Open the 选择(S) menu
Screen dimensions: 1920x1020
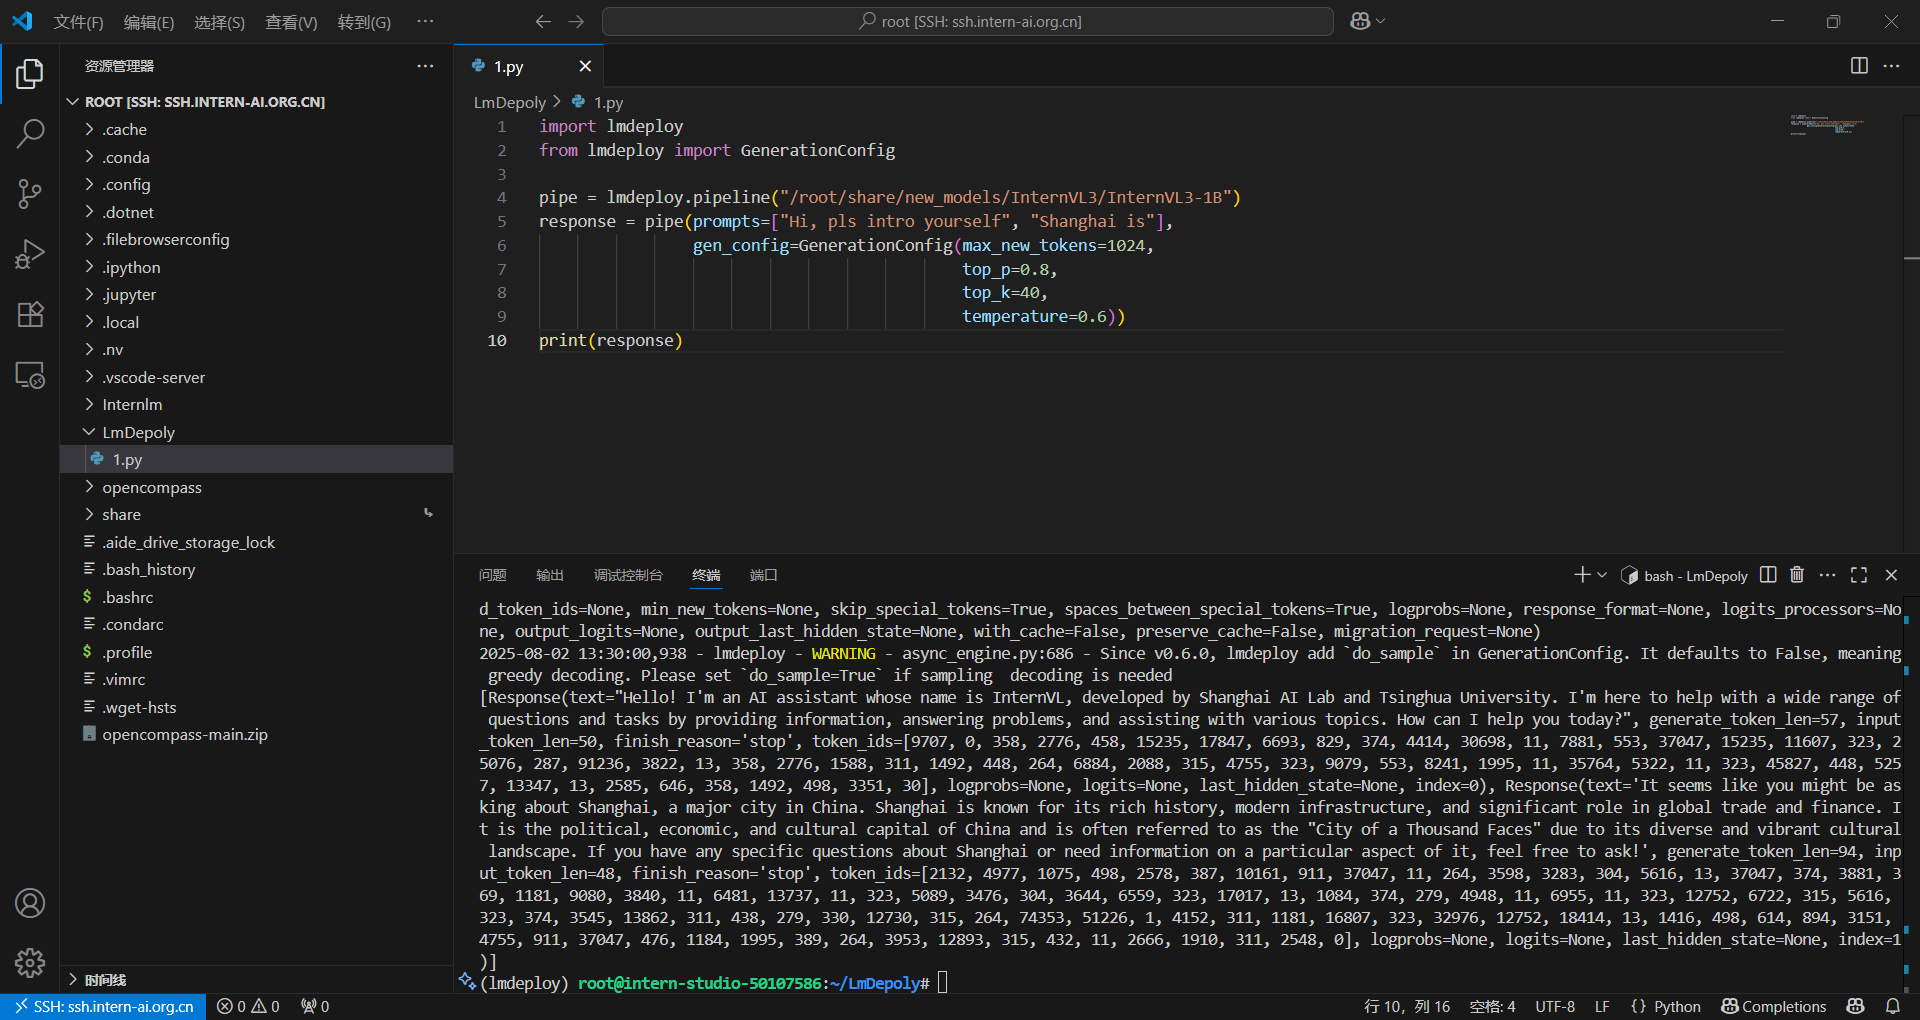pyautogui.click(x=219, y=22)
